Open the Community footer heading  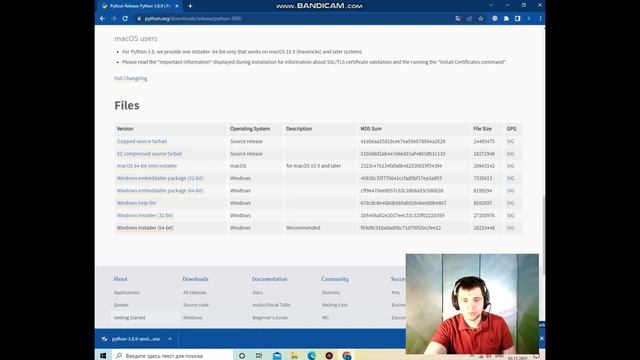[335, 279]
